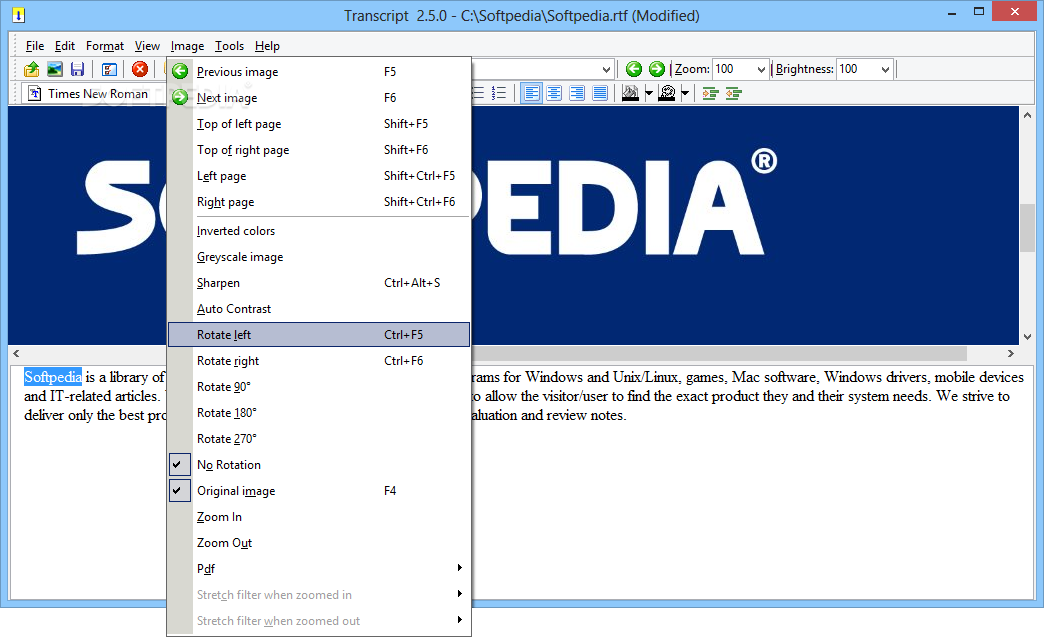Click the highlight color marker icon
The width and height of the screenshot is (1044, 637).
pyautogui.click(x=630, y=93)
